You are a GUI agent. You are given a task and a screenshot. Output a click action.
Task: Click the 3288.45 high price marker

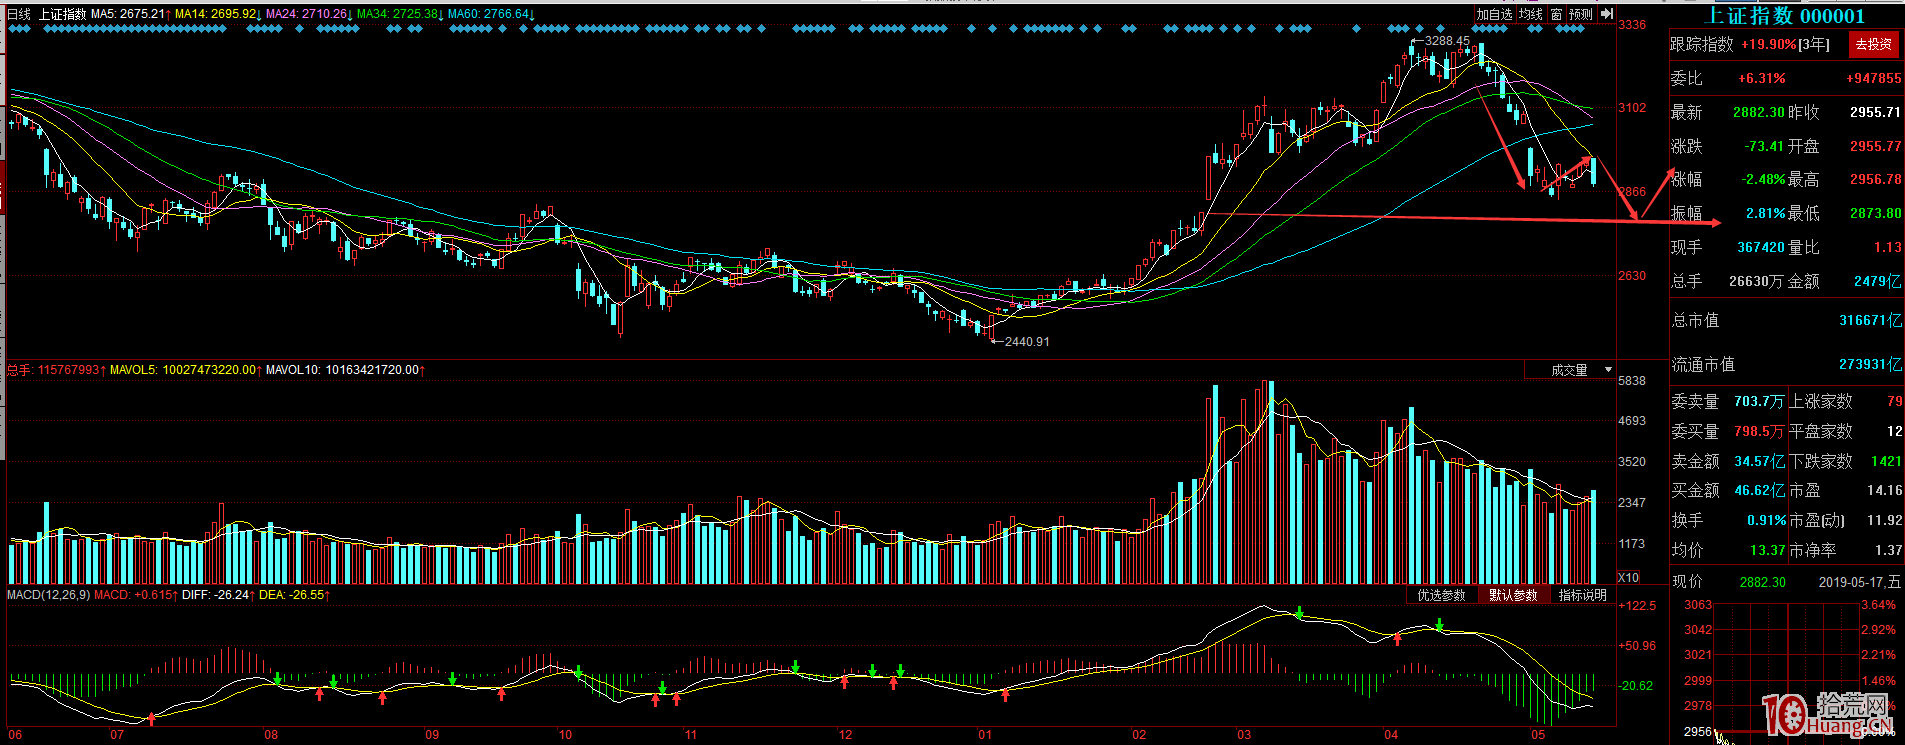point(1447,41)
